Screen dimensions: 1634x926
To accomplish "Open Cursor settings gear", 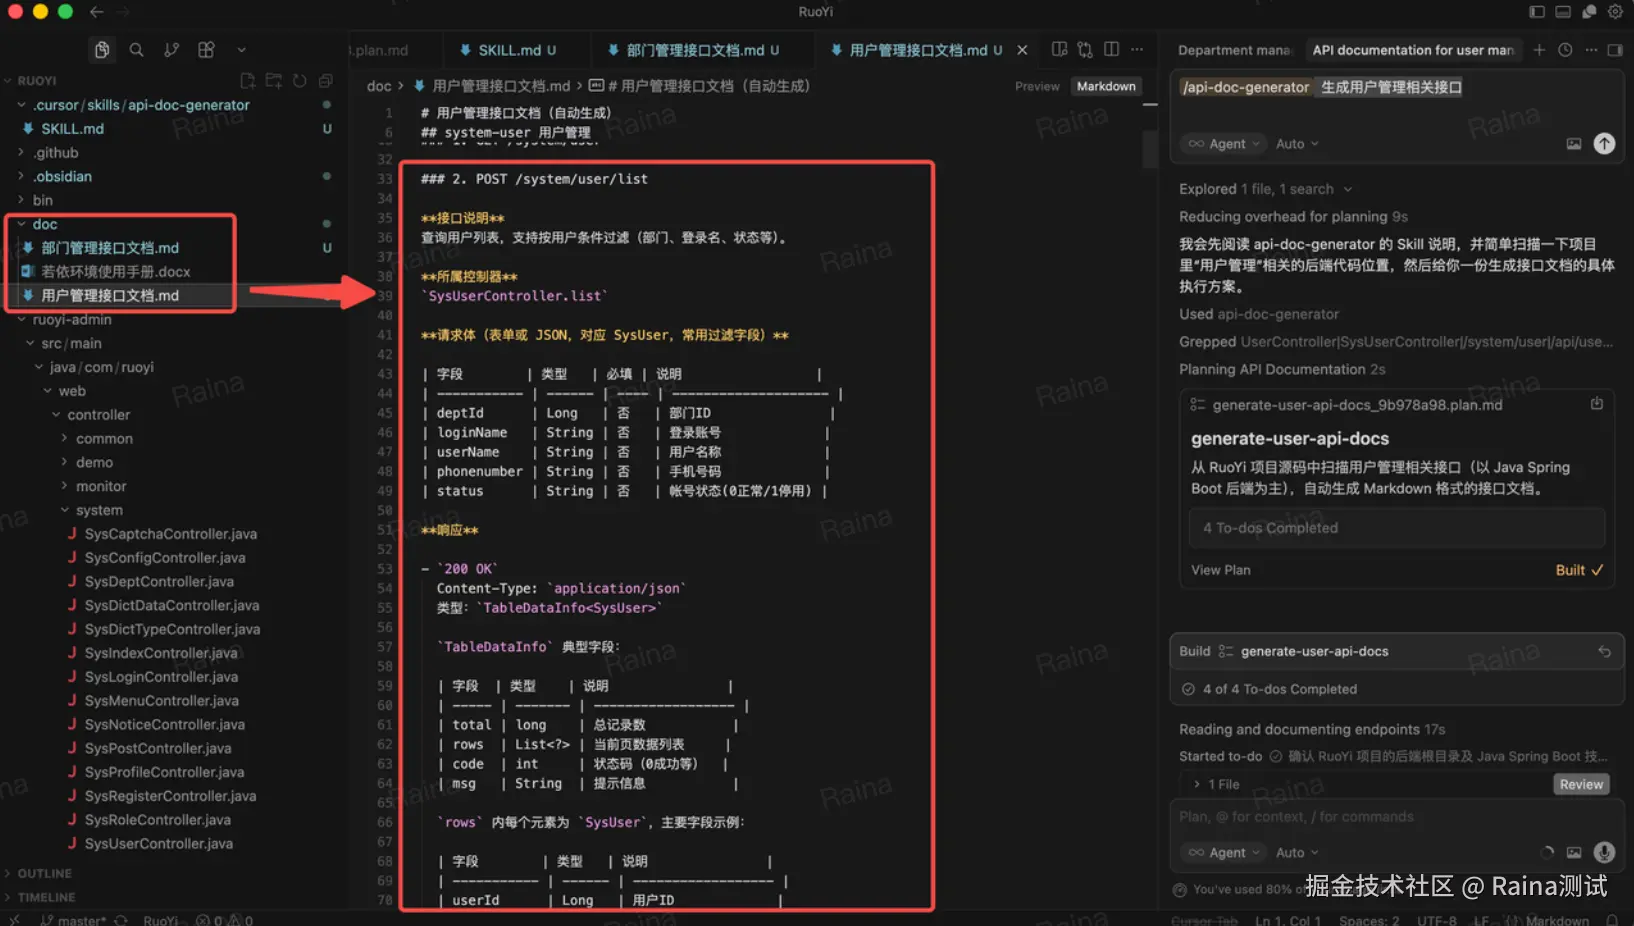I will 1615,12.
